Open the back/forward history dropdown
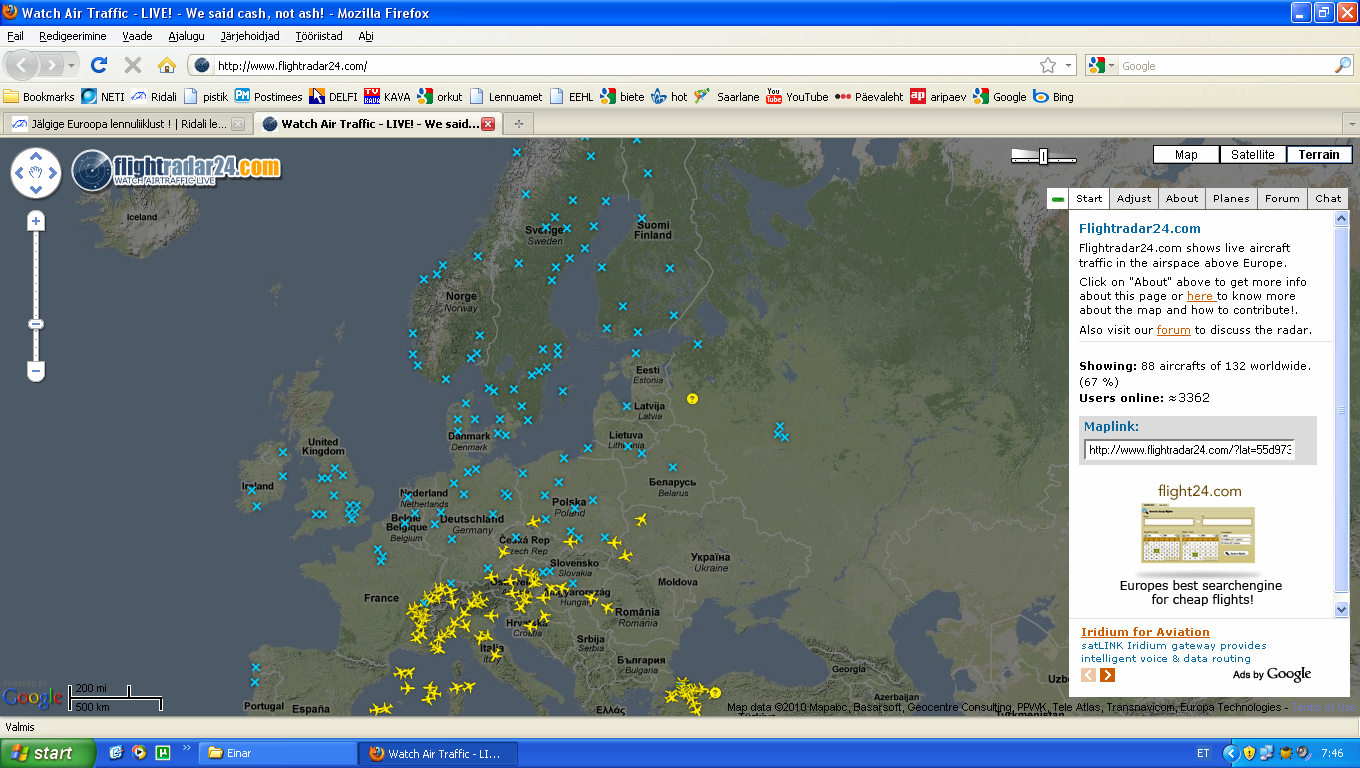This screenshot has width=1360, height=768. pyautogui.click(x=71, y=66)
